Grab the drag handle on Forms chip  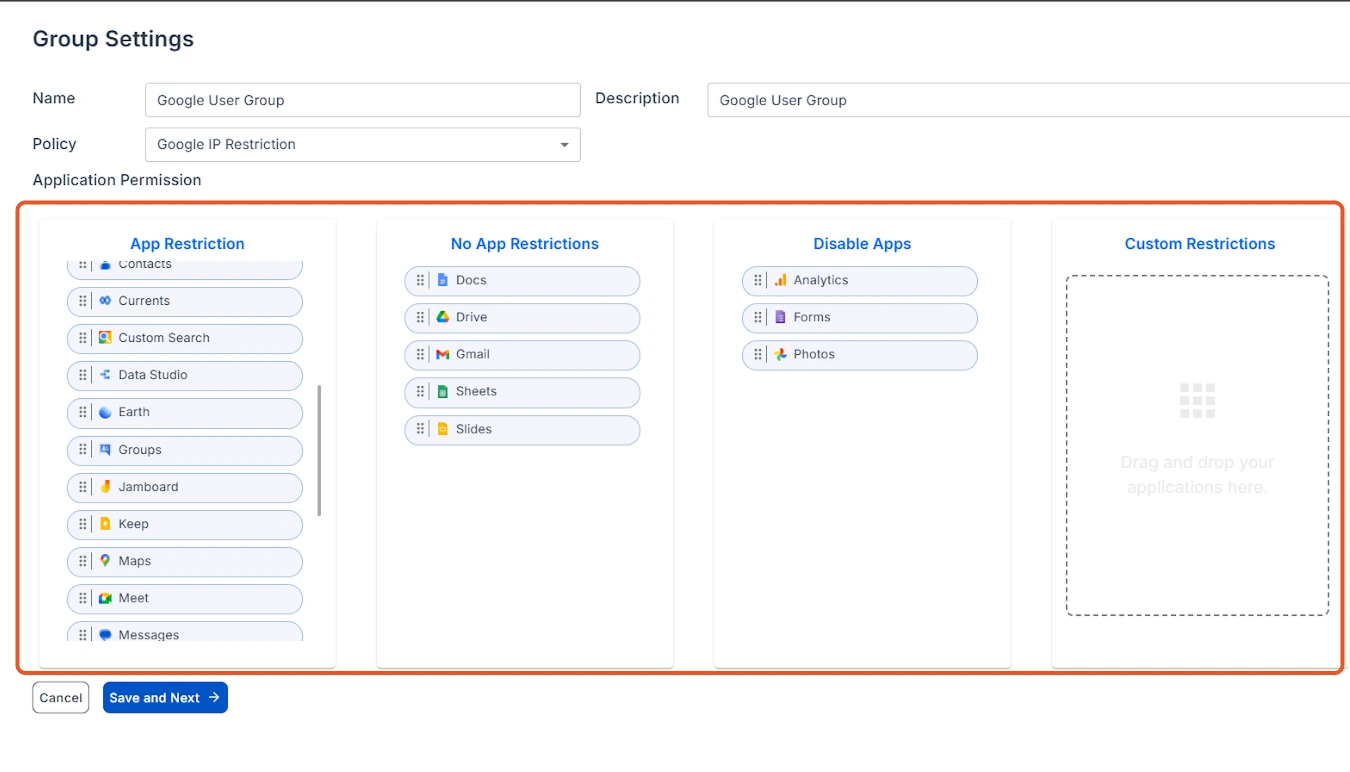[758, 317]
